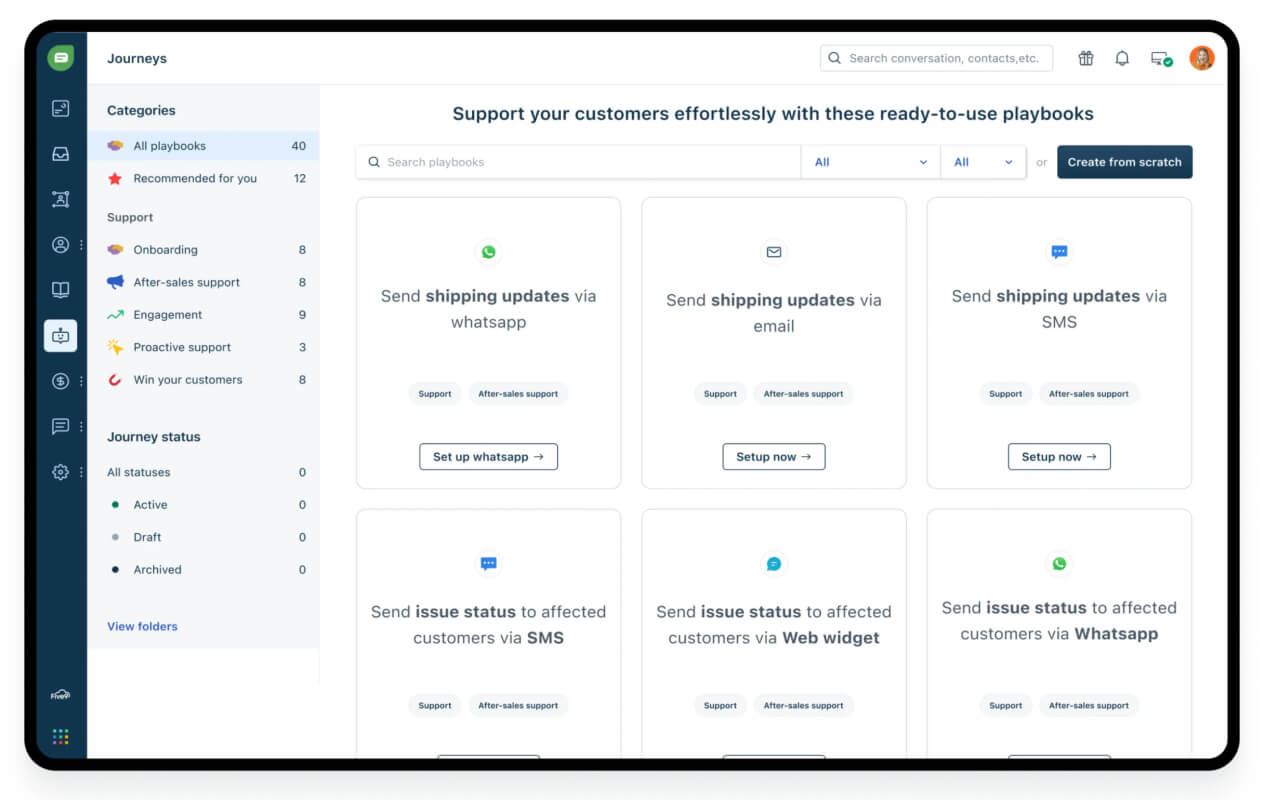The width and height of the screenshot is (1264, 800).
Task: Expand the dots menu beside dollar sidebar icon
Action: pos(81,381)
